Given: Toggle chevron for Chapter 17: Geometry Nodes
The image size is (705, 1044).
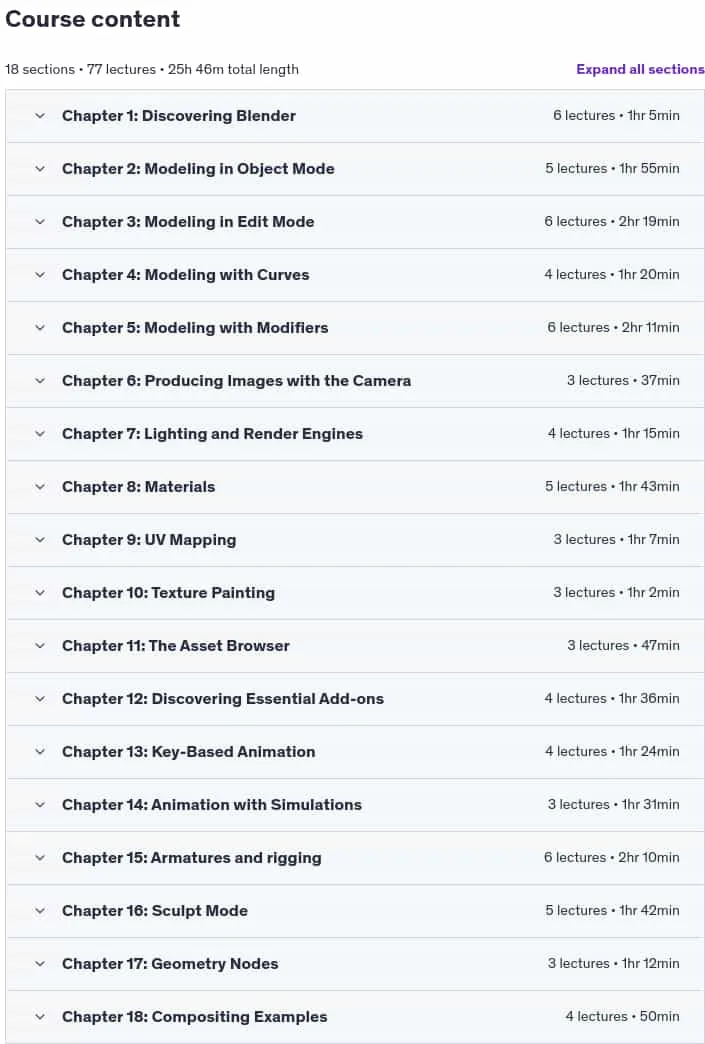Looking at the screenshot, I should tap(40, 963).
